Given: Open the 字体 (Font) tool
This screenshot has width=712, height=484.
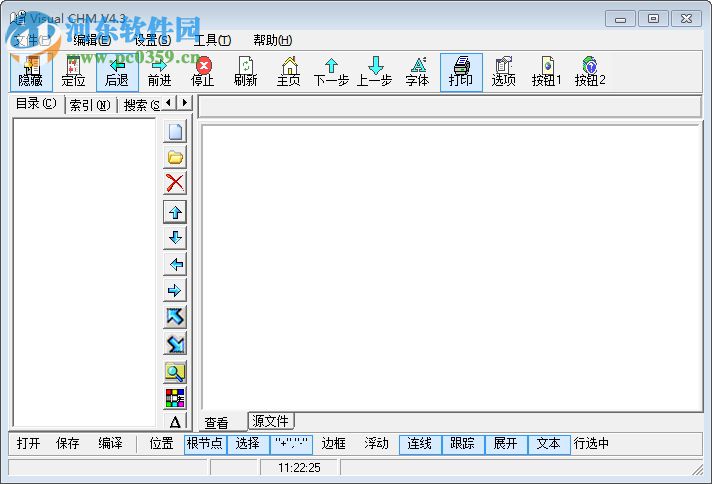Looking at the screenshot, I should (x=418, y=72).
